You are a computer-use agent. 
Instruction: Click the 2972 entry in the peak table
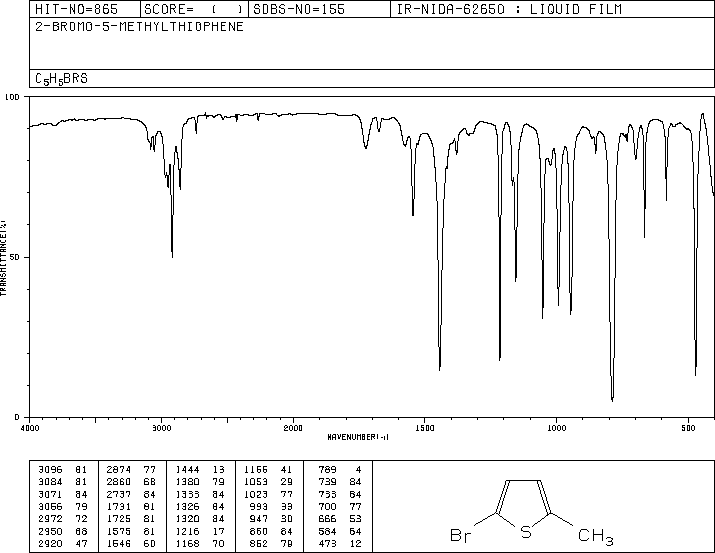(50, 519)
